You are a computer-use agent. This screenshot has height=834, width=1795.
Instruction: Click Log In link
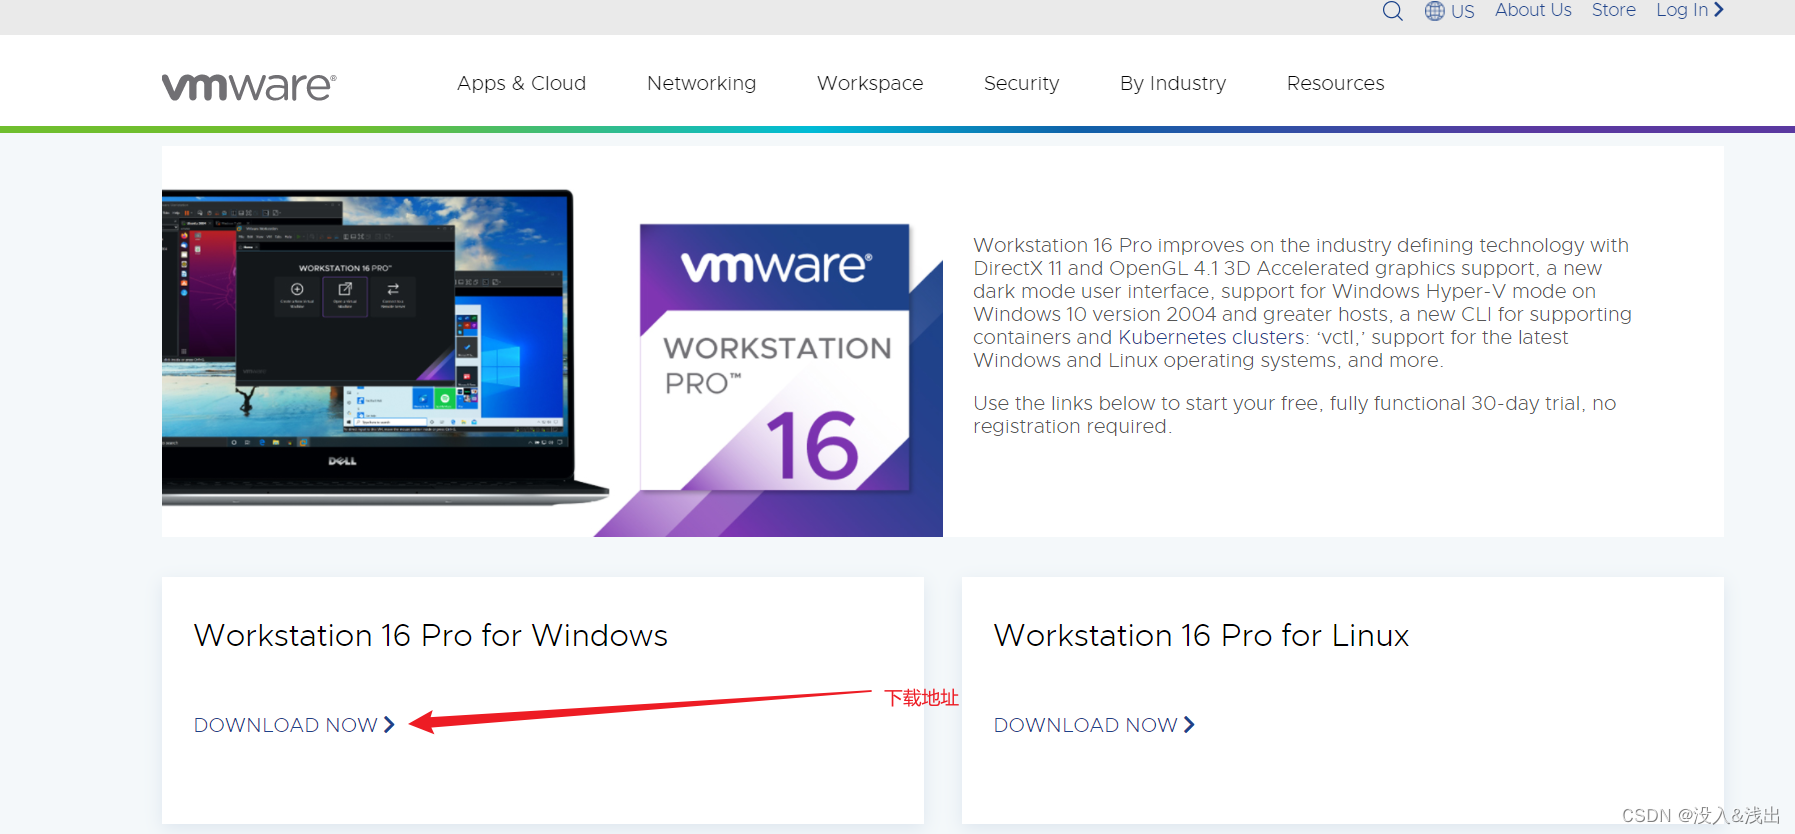click(1682, 10)
